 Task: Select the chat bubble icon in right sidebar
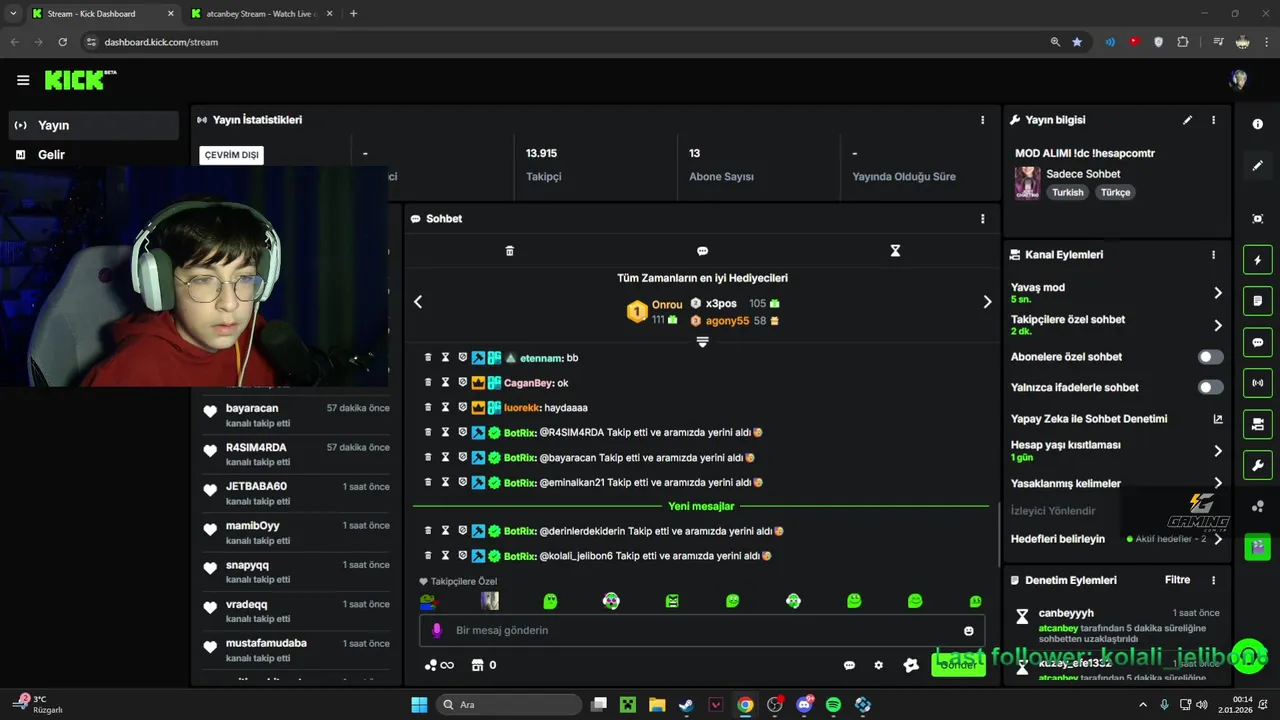pyautogui.click(x=1258, y=342)
